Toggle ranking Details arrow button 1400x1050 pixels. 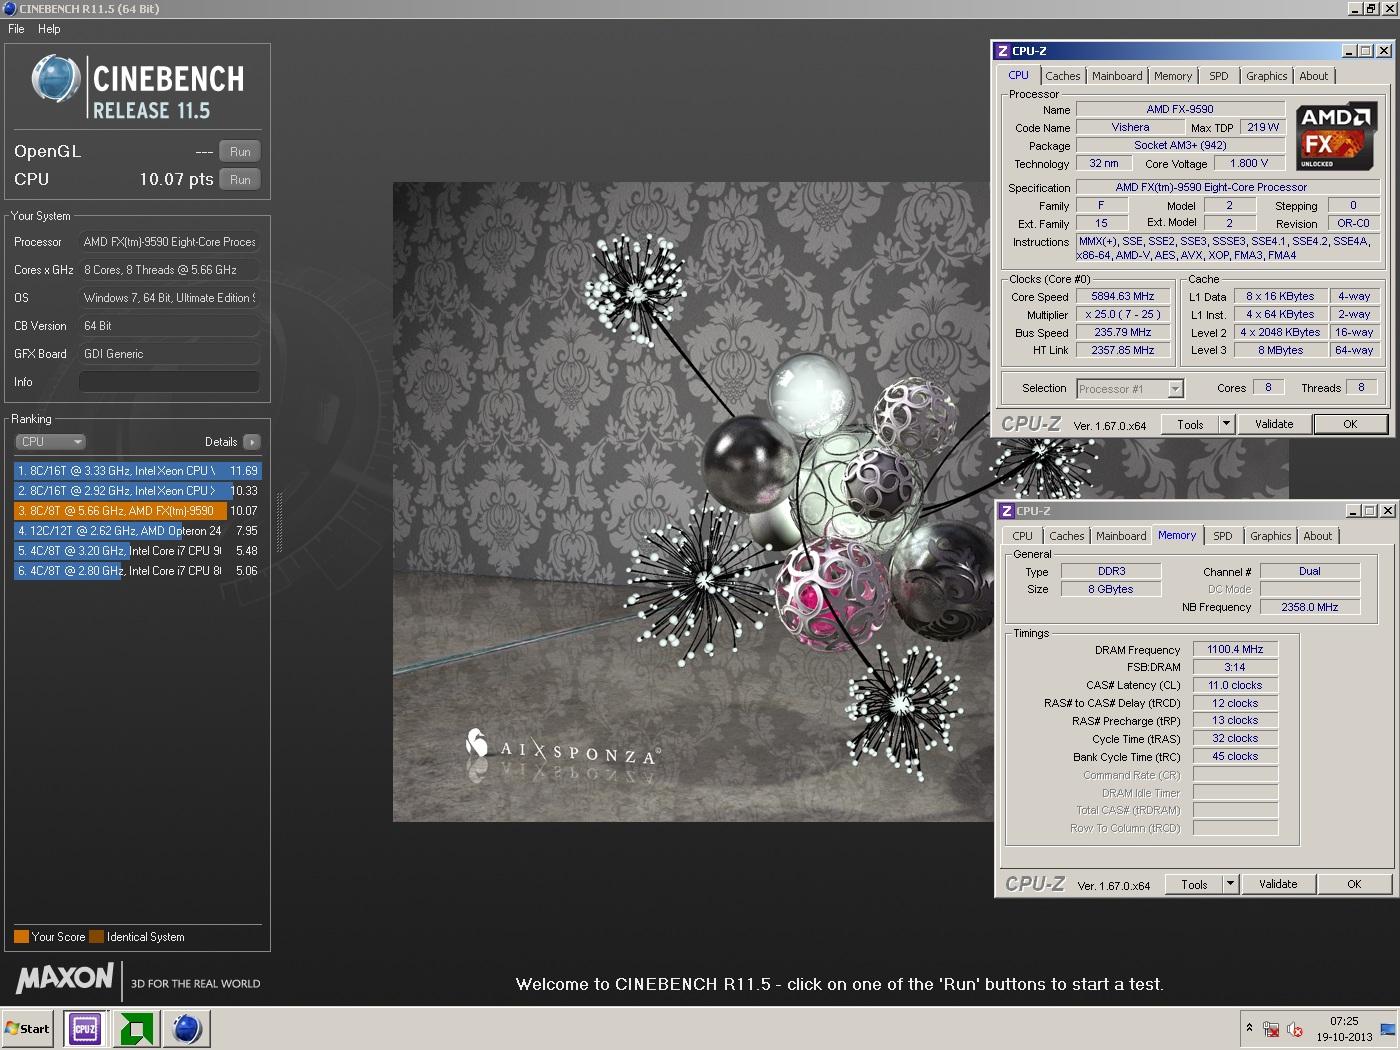point(252,442)
